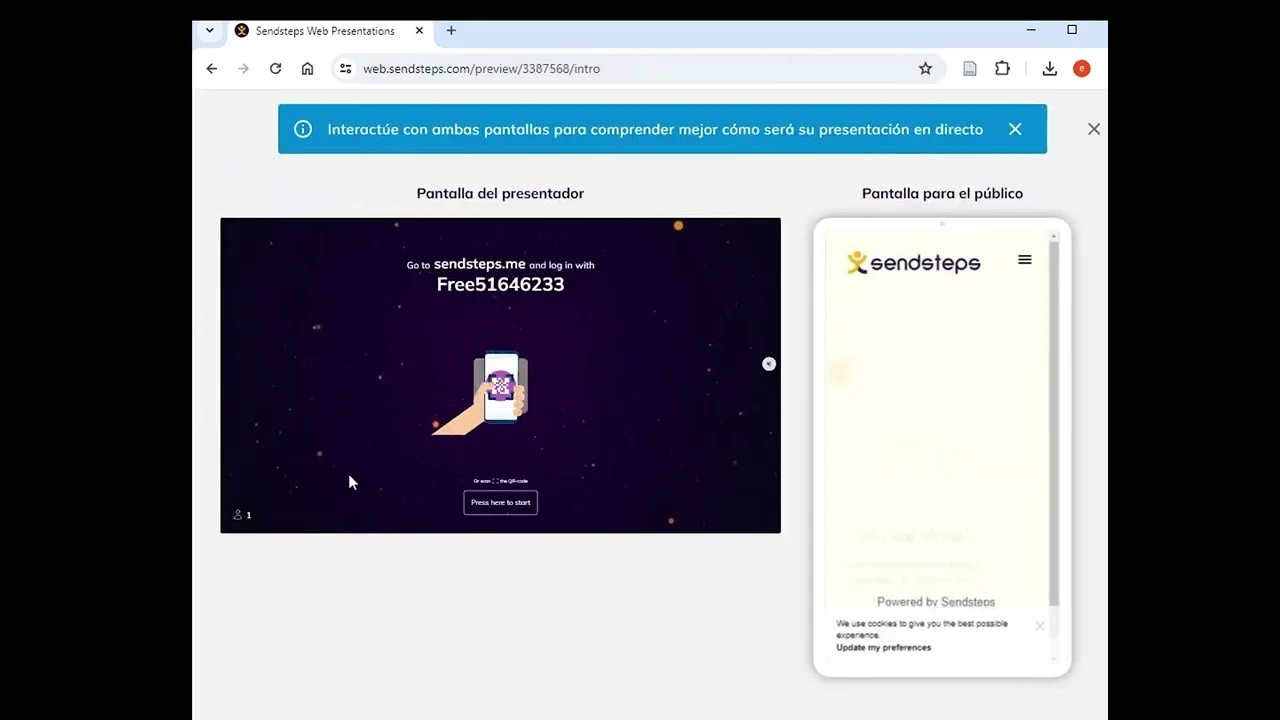Click the round arrow button on presenter slide edge
This screenshot has width=1280, height=720.
click(768, 364)
